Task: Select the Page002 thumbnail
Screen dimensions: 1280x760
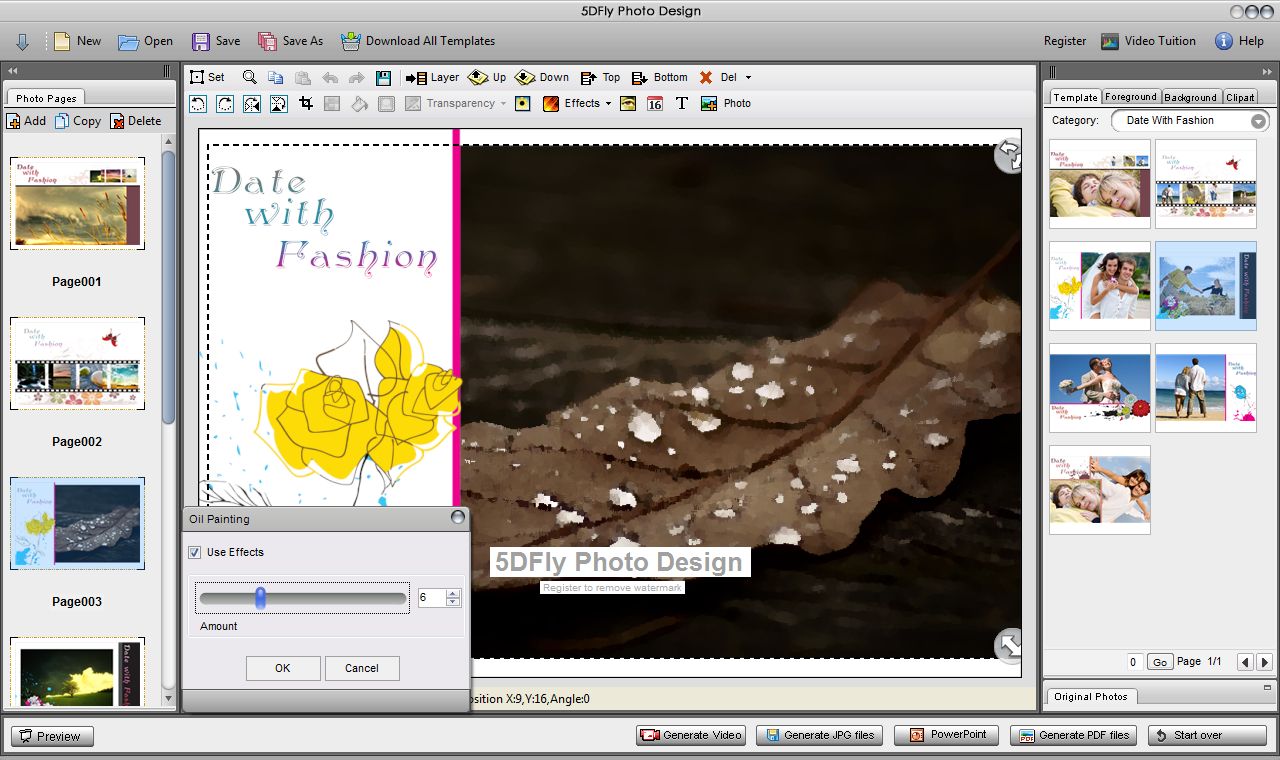Action: point(77,364)
